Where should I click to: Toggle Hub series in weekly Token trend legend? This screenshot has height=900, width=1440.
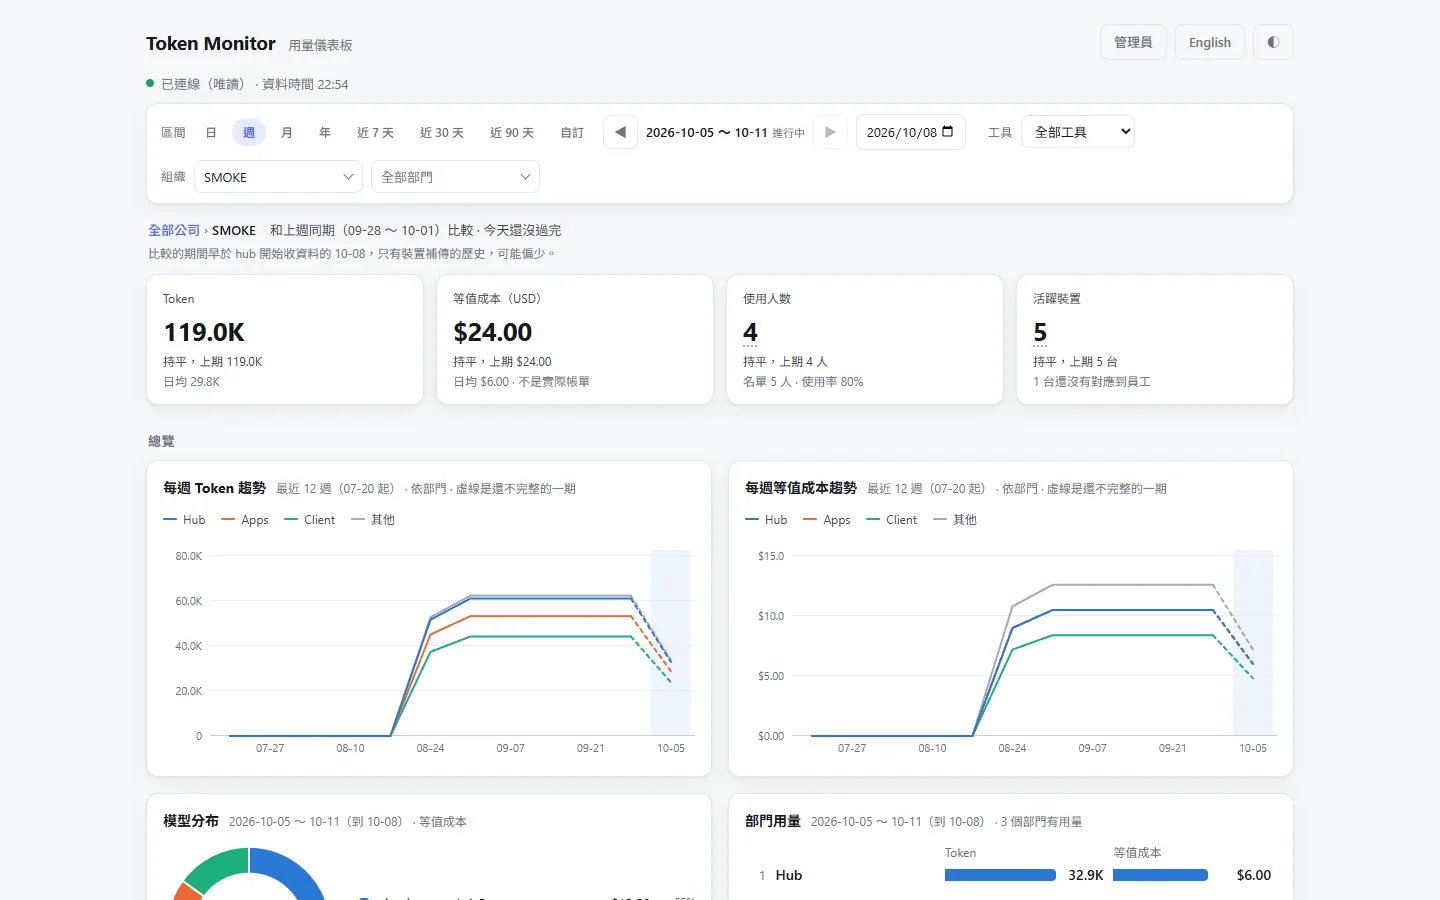pos(184,520)
